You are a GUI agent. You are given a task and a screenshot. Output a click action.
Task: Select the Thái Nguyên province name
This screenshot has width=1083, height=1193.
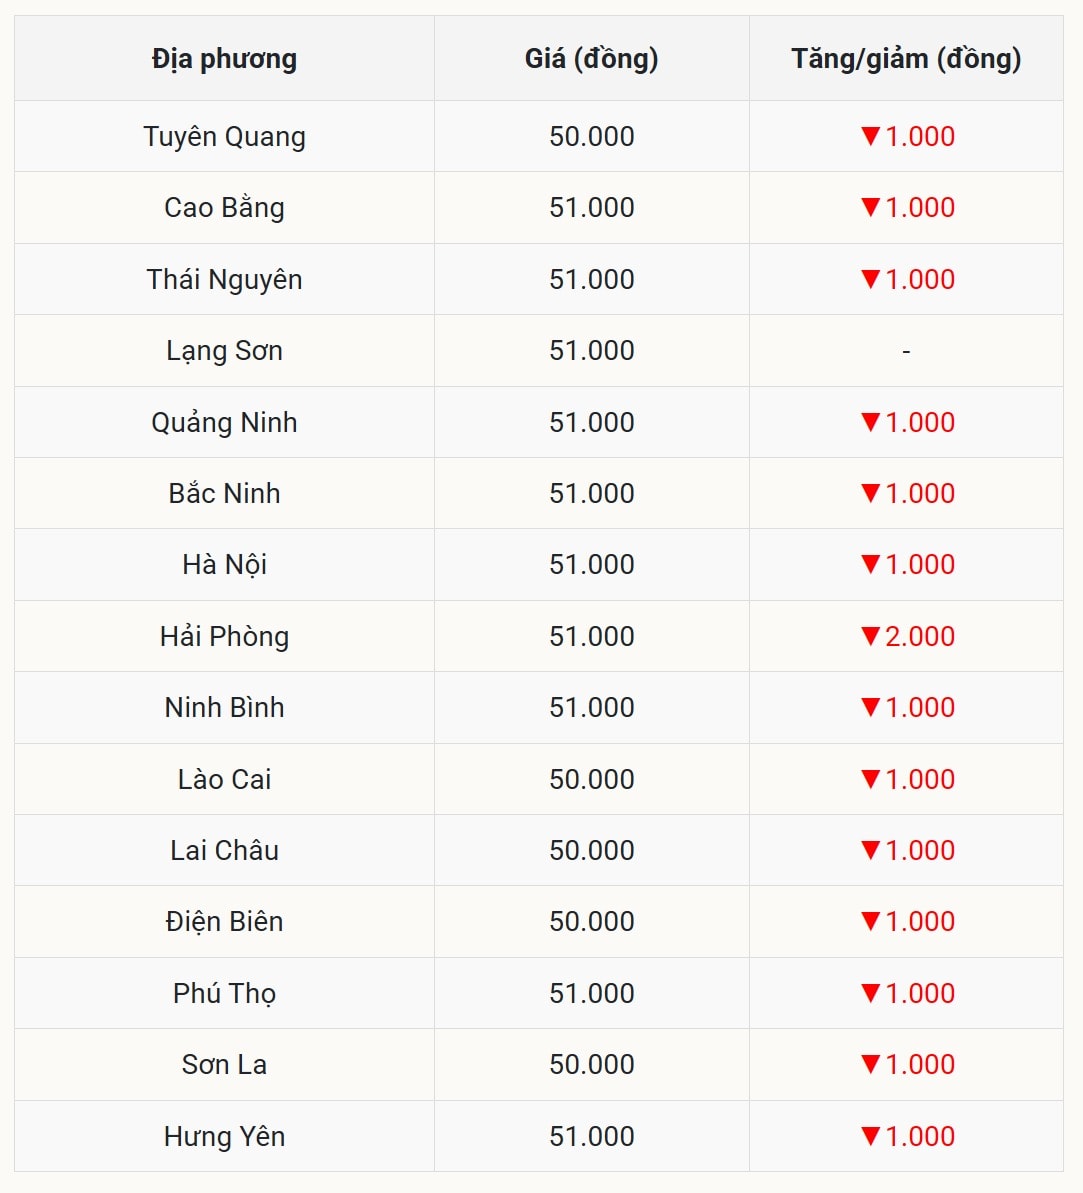click(x=224, y=279)
